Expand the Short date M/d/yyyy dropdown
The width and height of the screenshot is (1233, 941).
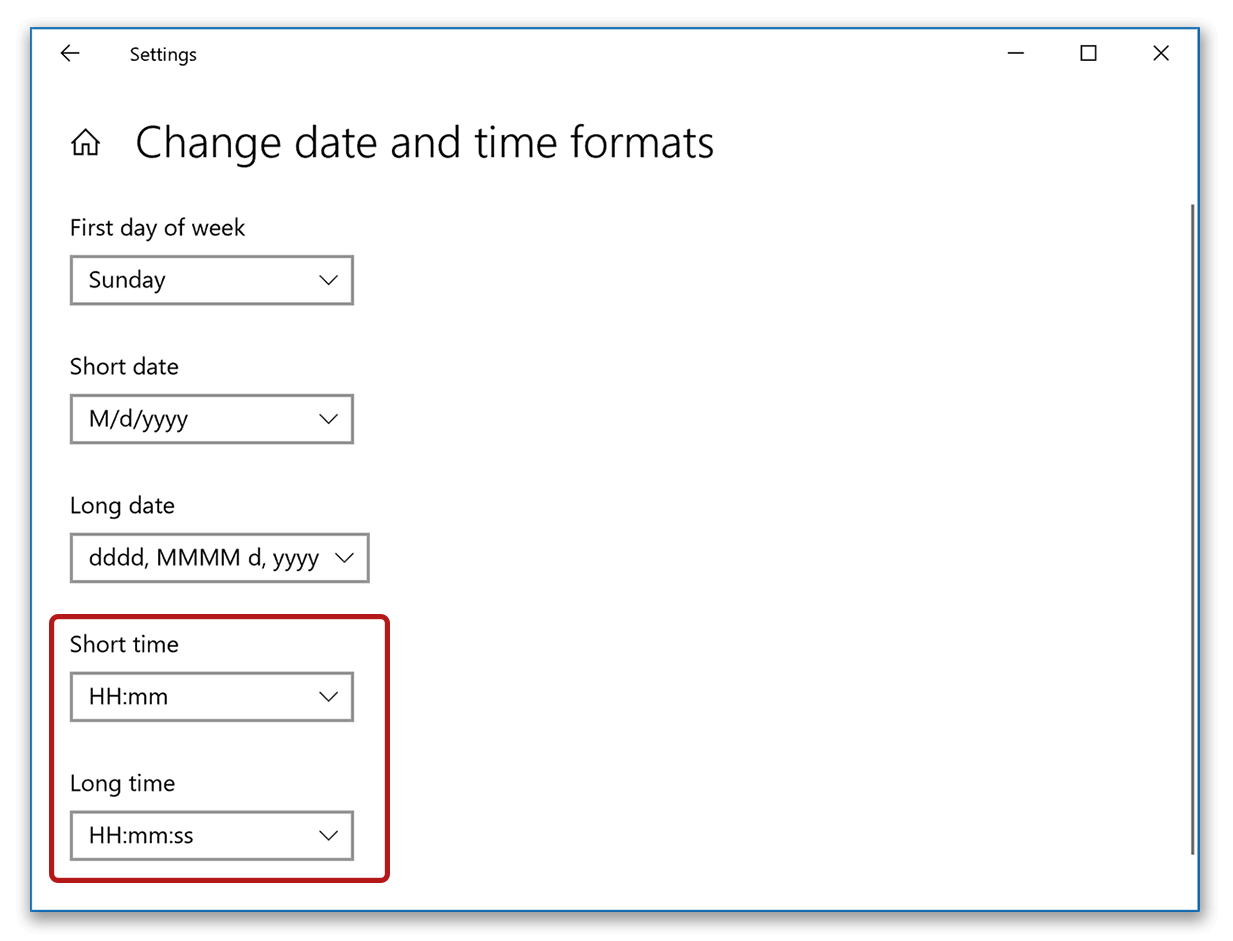(212, 419)
